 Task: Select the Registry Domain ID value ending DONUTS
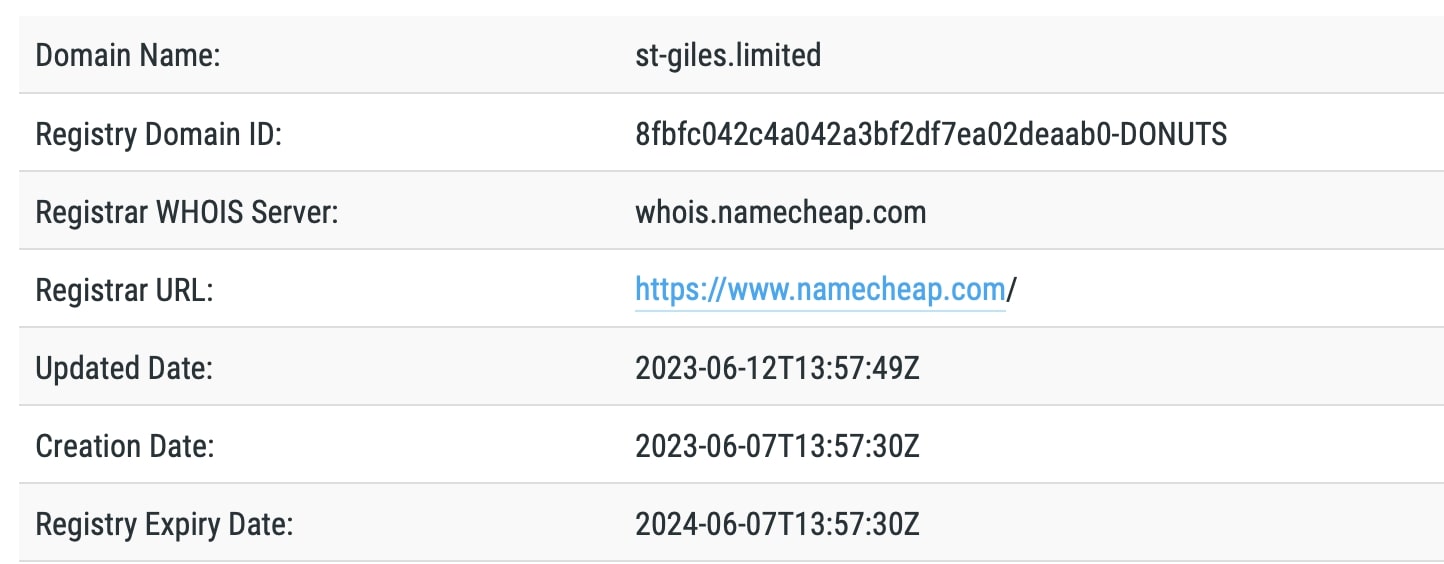(931, 134)
